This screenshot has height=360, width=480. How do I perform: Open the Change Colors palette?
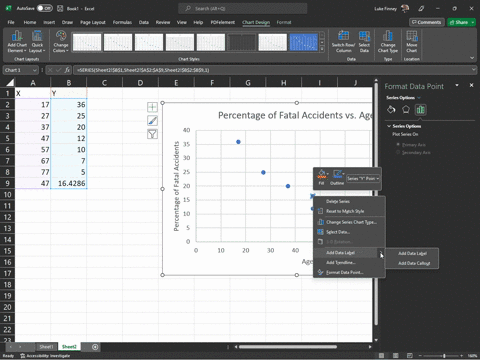tap(61, 42)
